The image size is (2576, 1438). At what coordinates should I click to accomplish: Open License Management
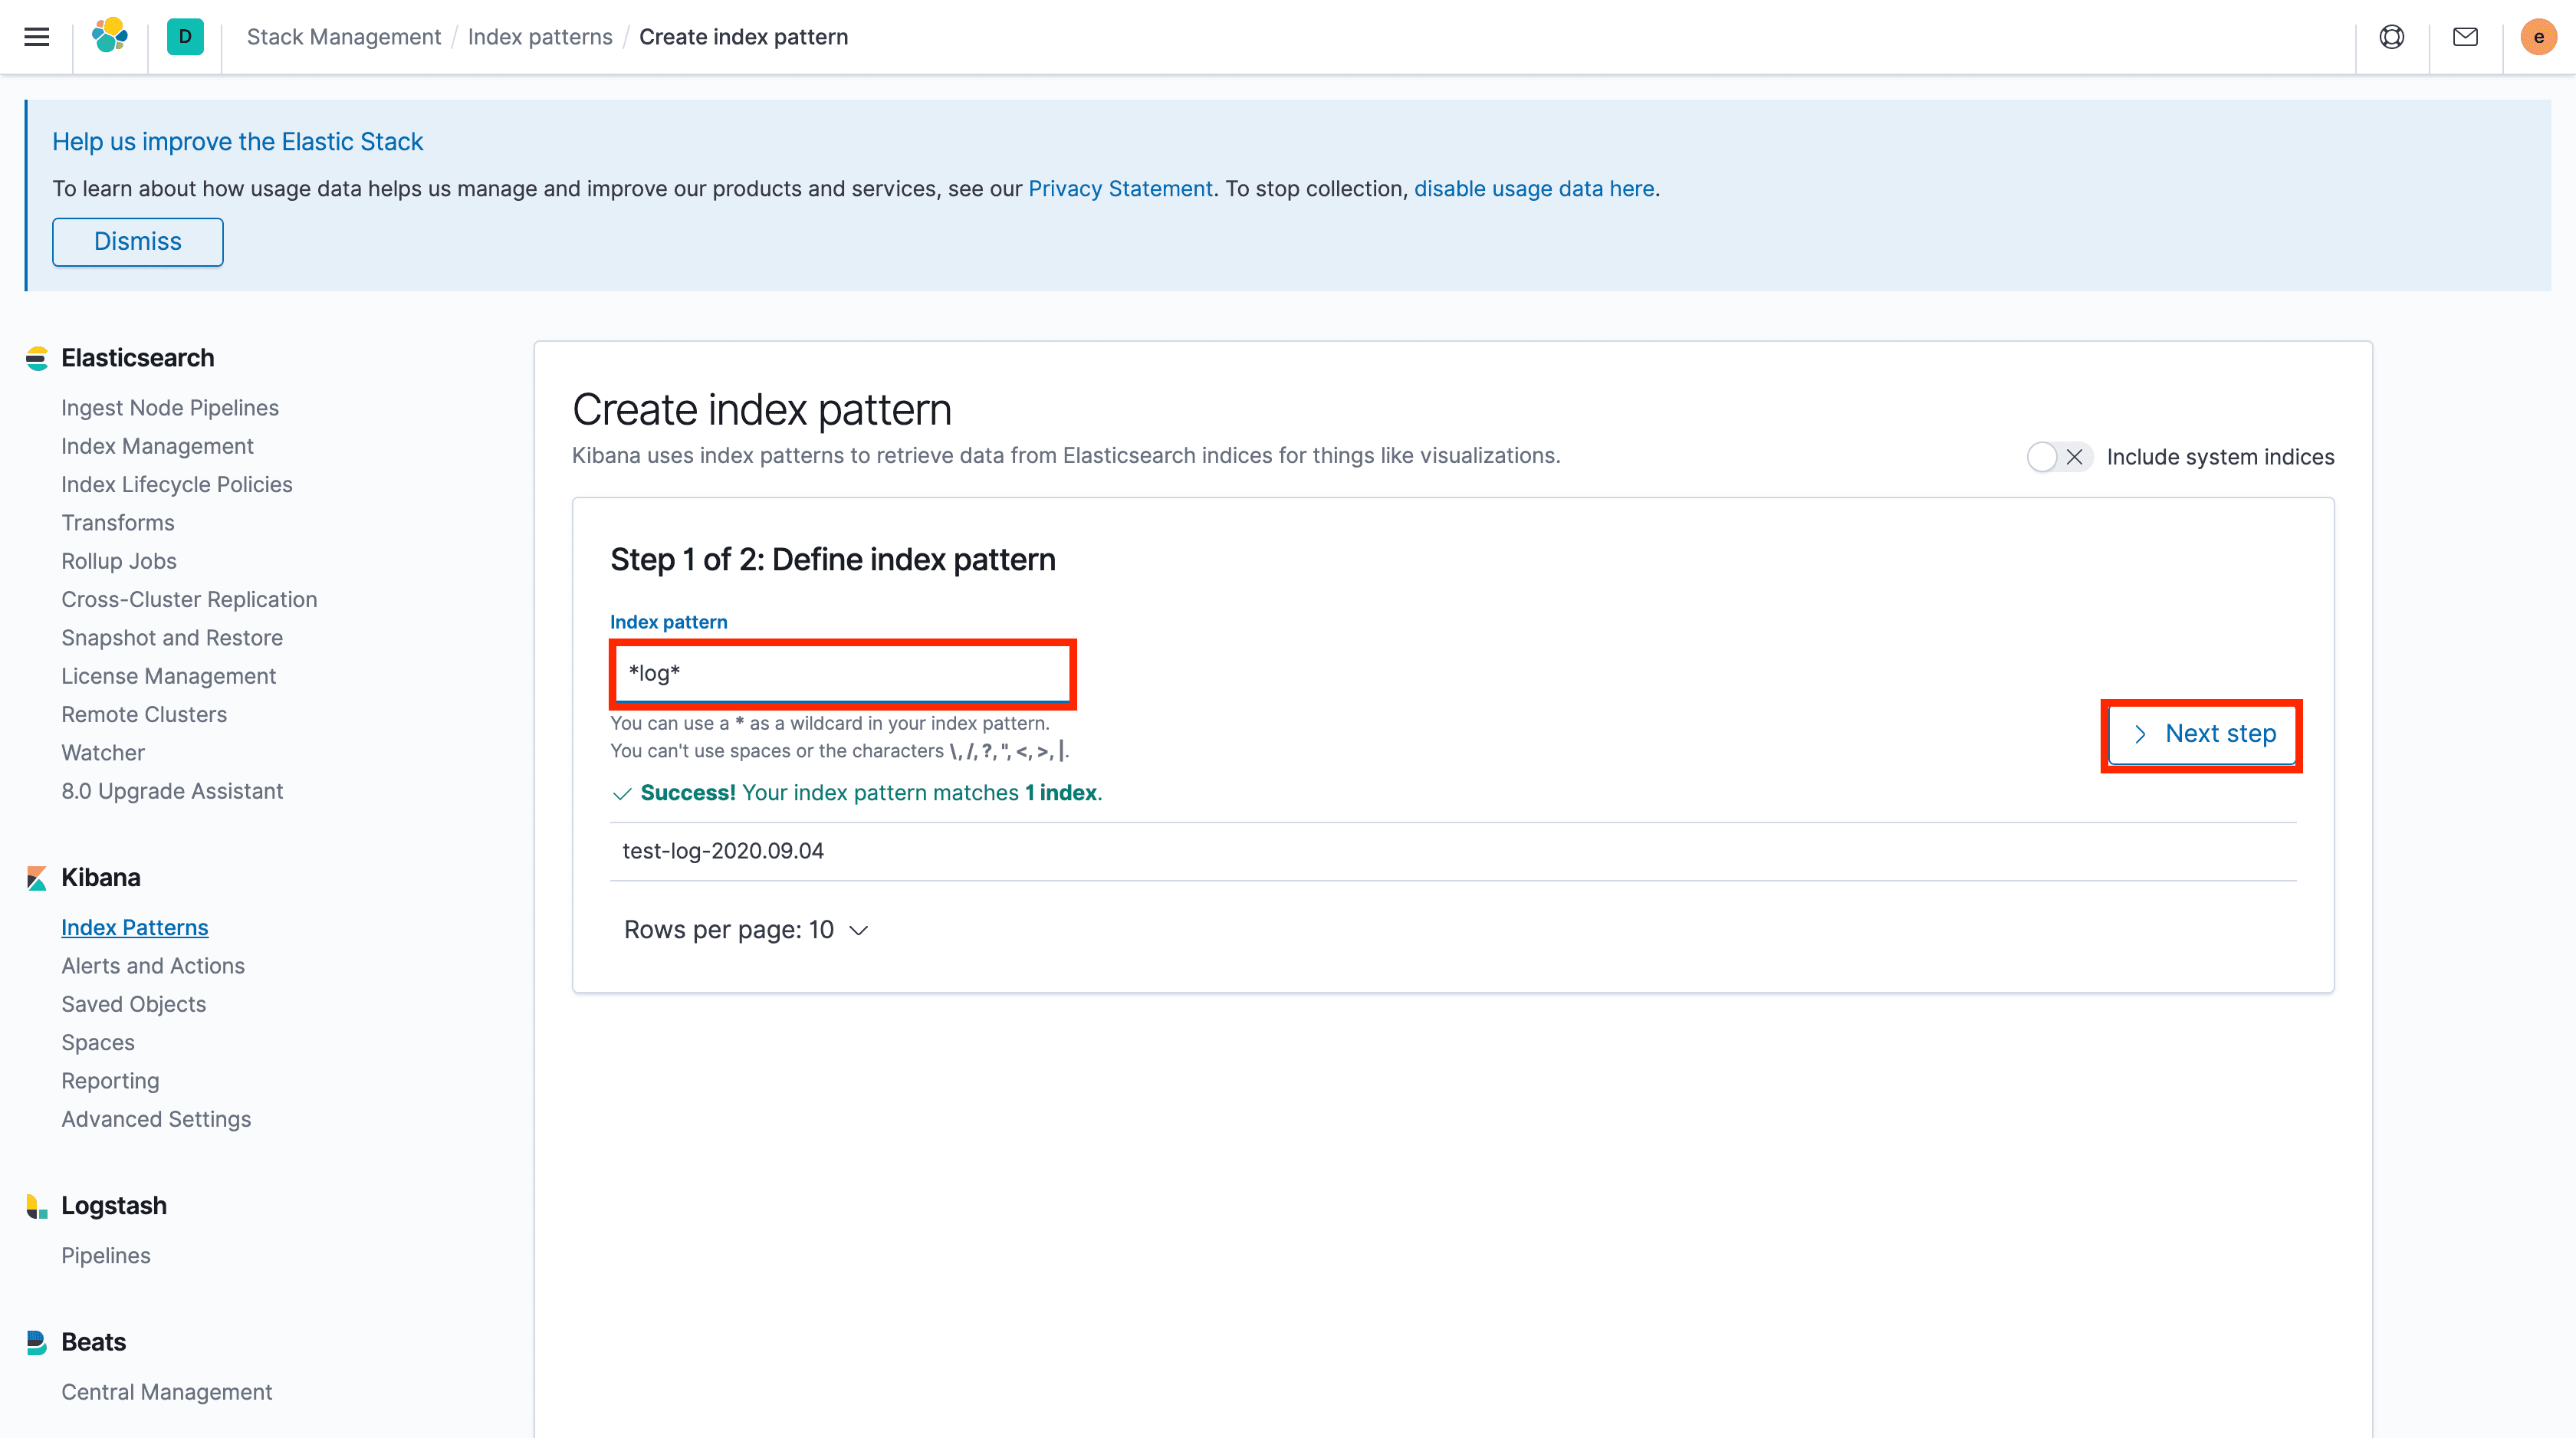(x=168, y=676)
